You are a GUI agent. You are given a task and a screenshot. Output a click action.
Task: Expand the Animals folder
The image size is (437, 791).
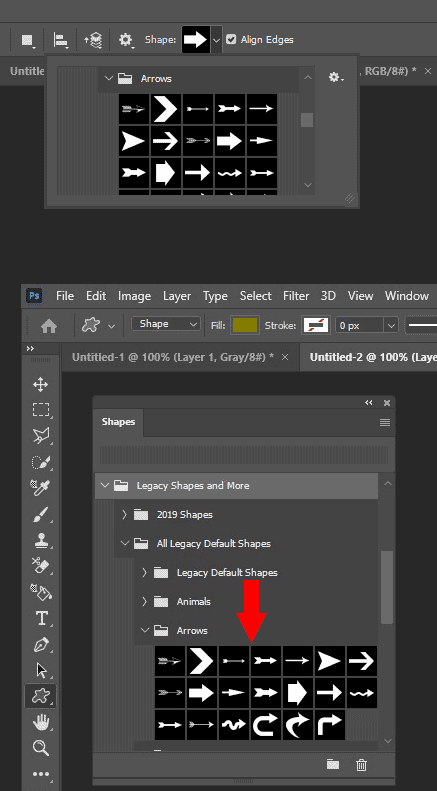tap(144, 601)
